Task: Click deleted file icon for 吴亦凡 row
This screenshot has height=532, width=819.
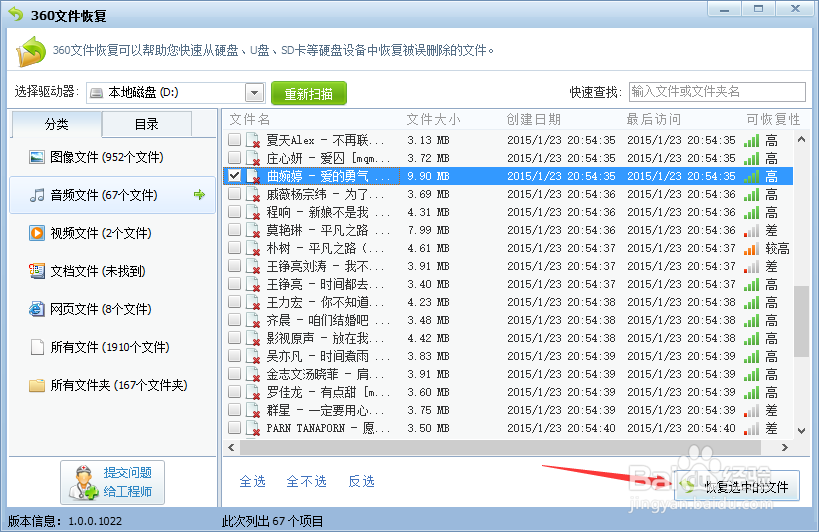Action: pyautogui.click(x=253, y=357)
